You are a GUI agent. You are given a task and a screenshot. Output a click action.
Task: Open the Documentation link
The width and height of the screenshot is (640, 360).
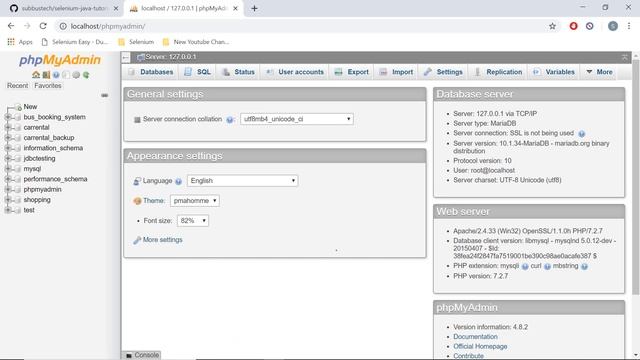475,337
